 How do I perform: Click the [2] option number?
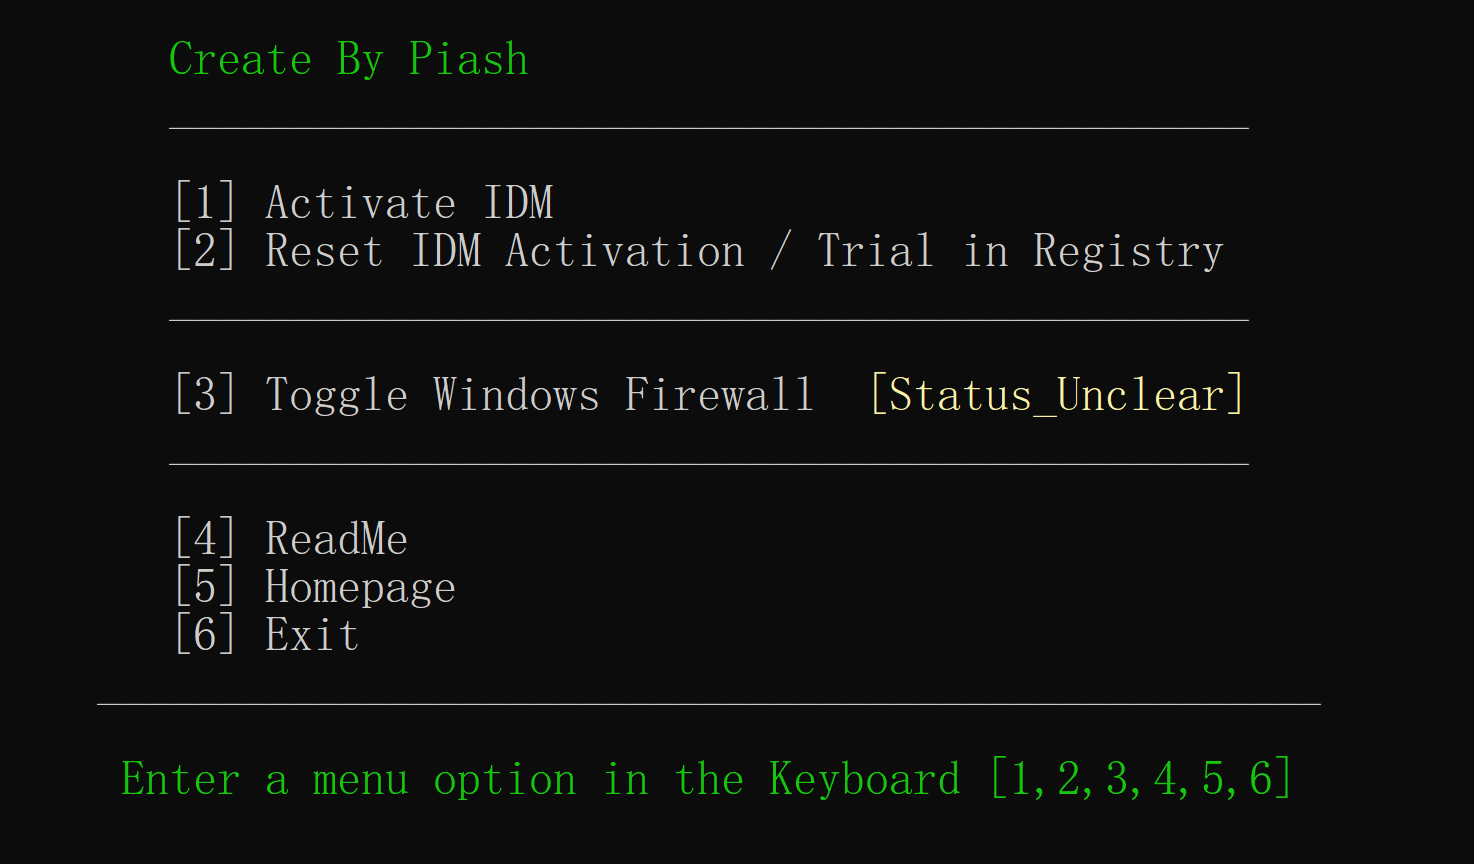205,251
